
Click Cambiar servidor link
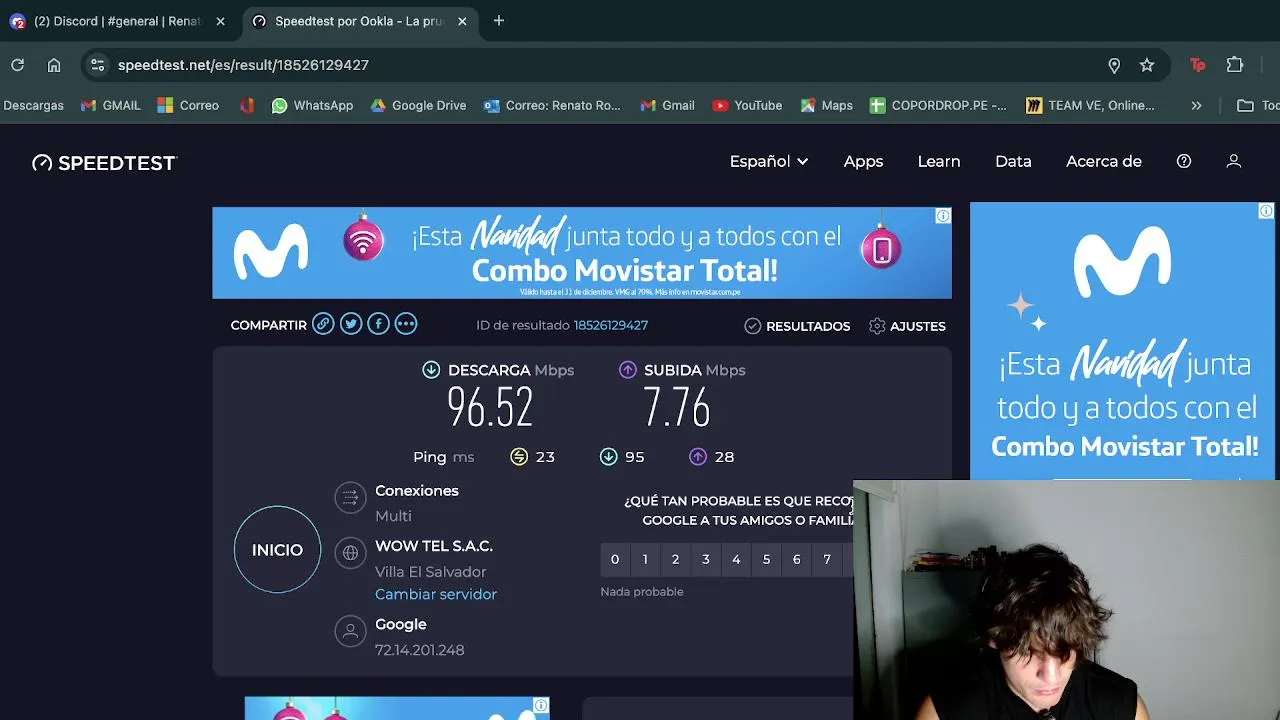[x=436, y=594]
